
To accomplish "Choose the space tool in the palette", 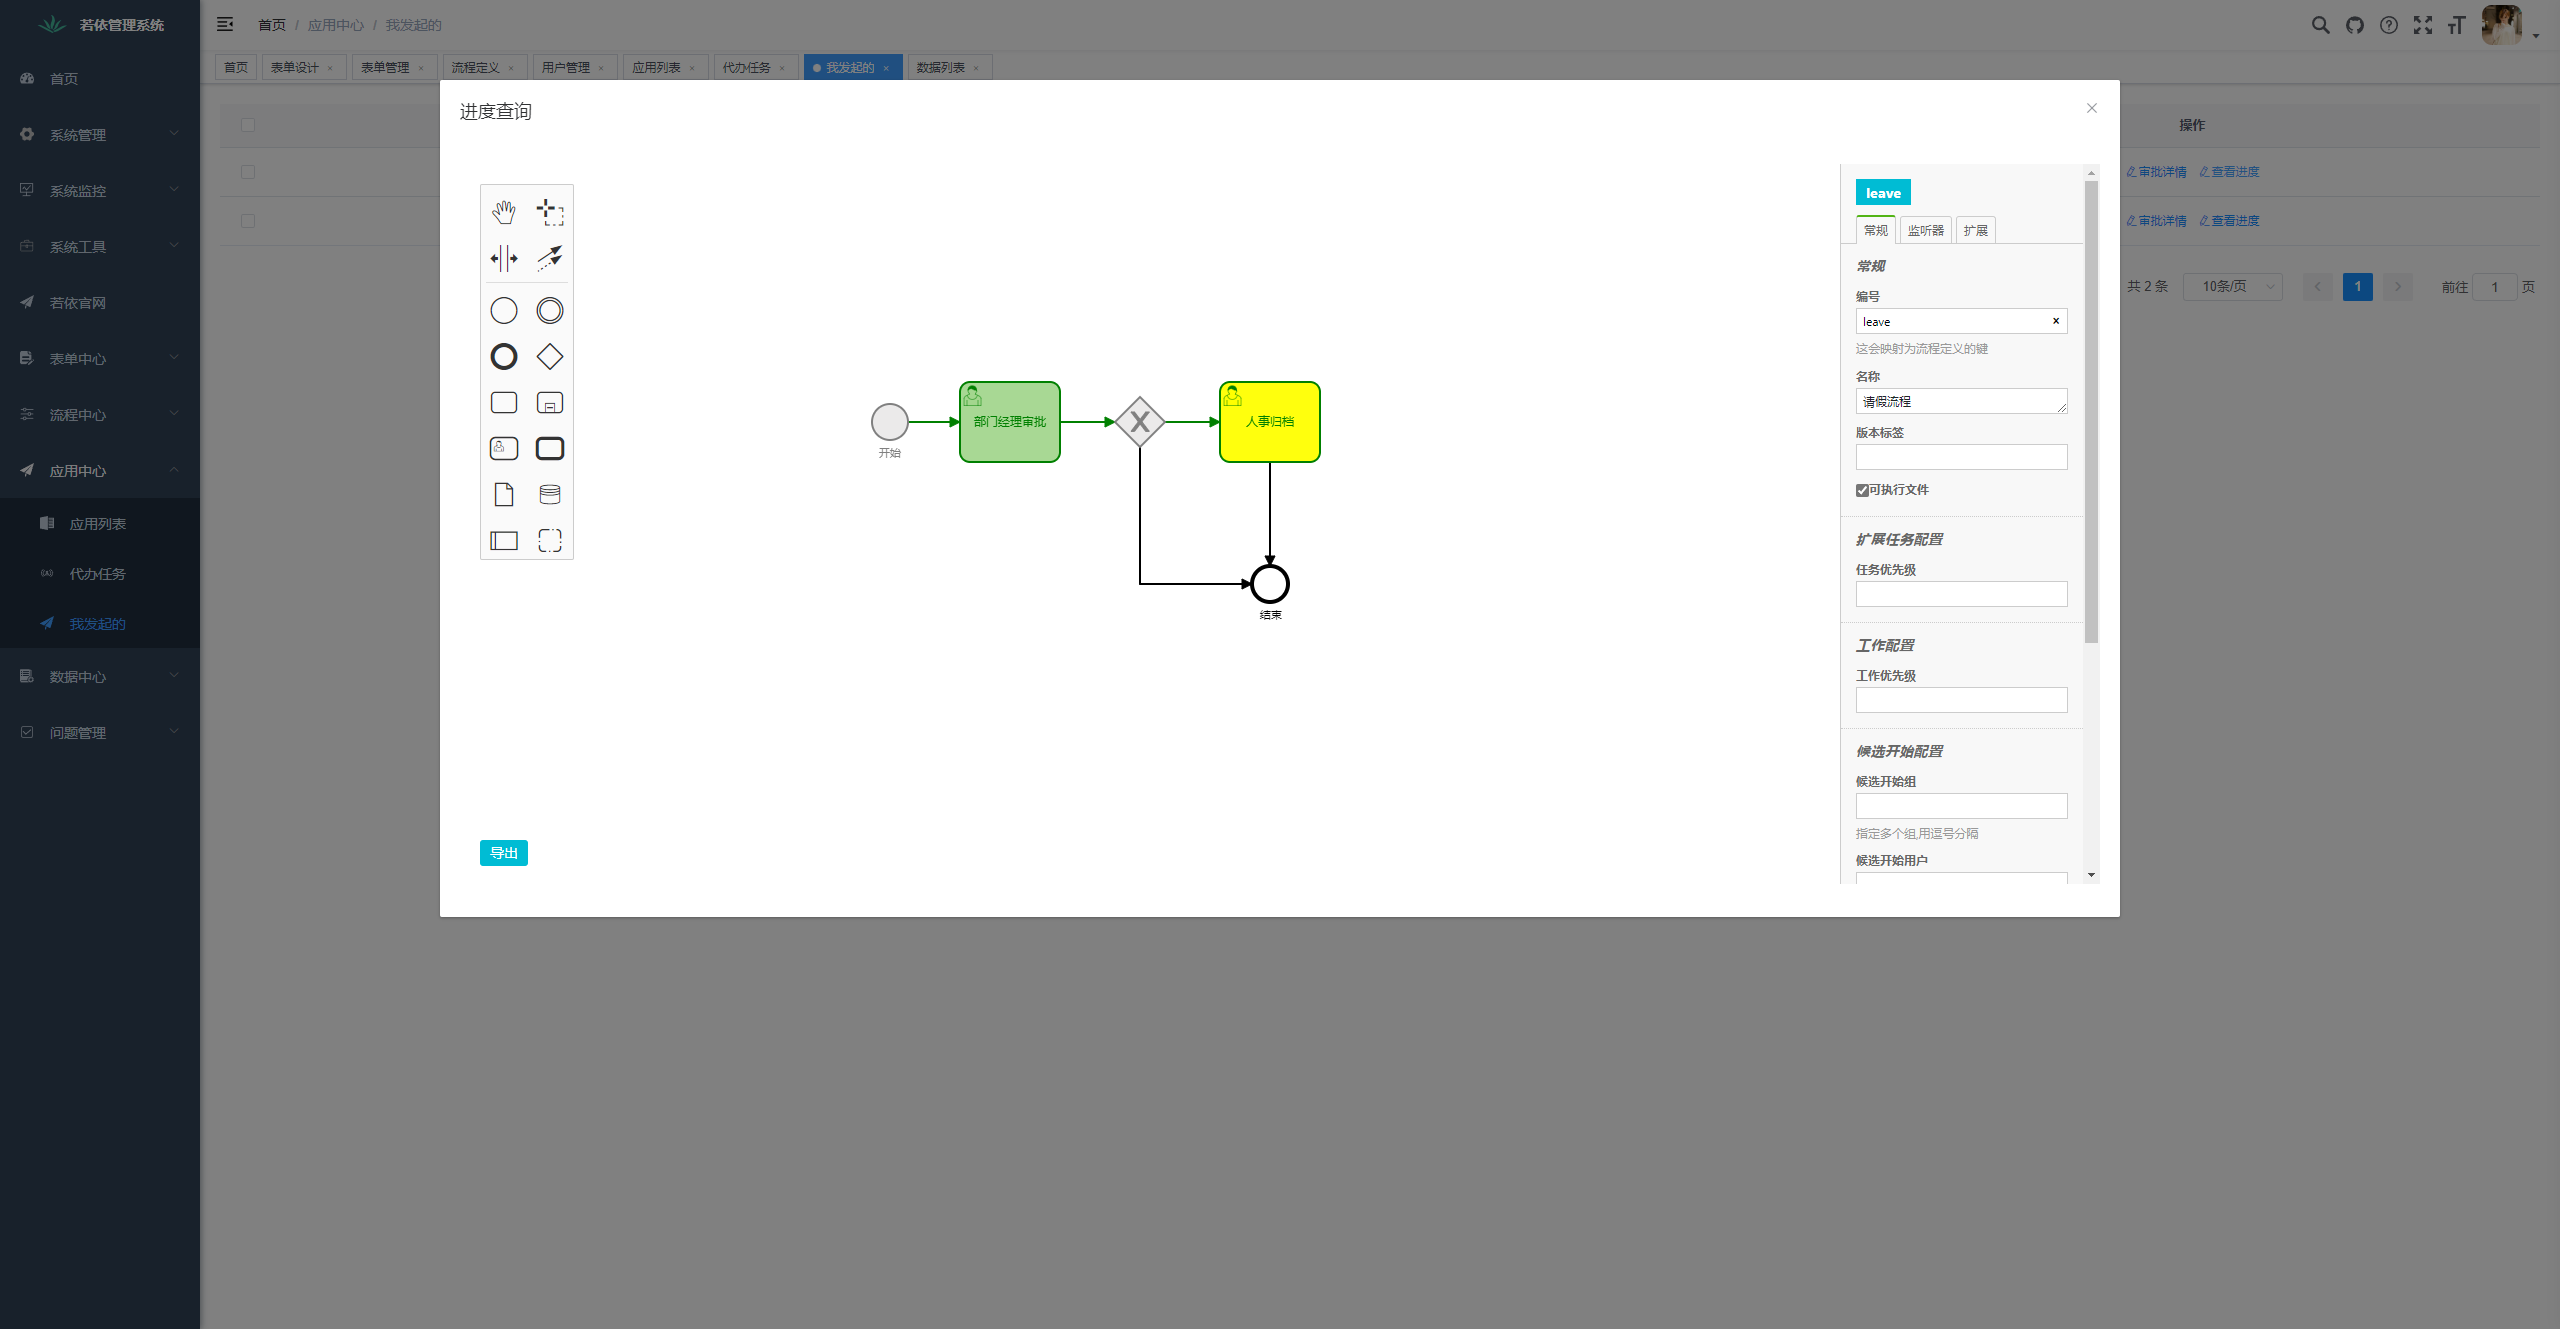I will (504, 258).
